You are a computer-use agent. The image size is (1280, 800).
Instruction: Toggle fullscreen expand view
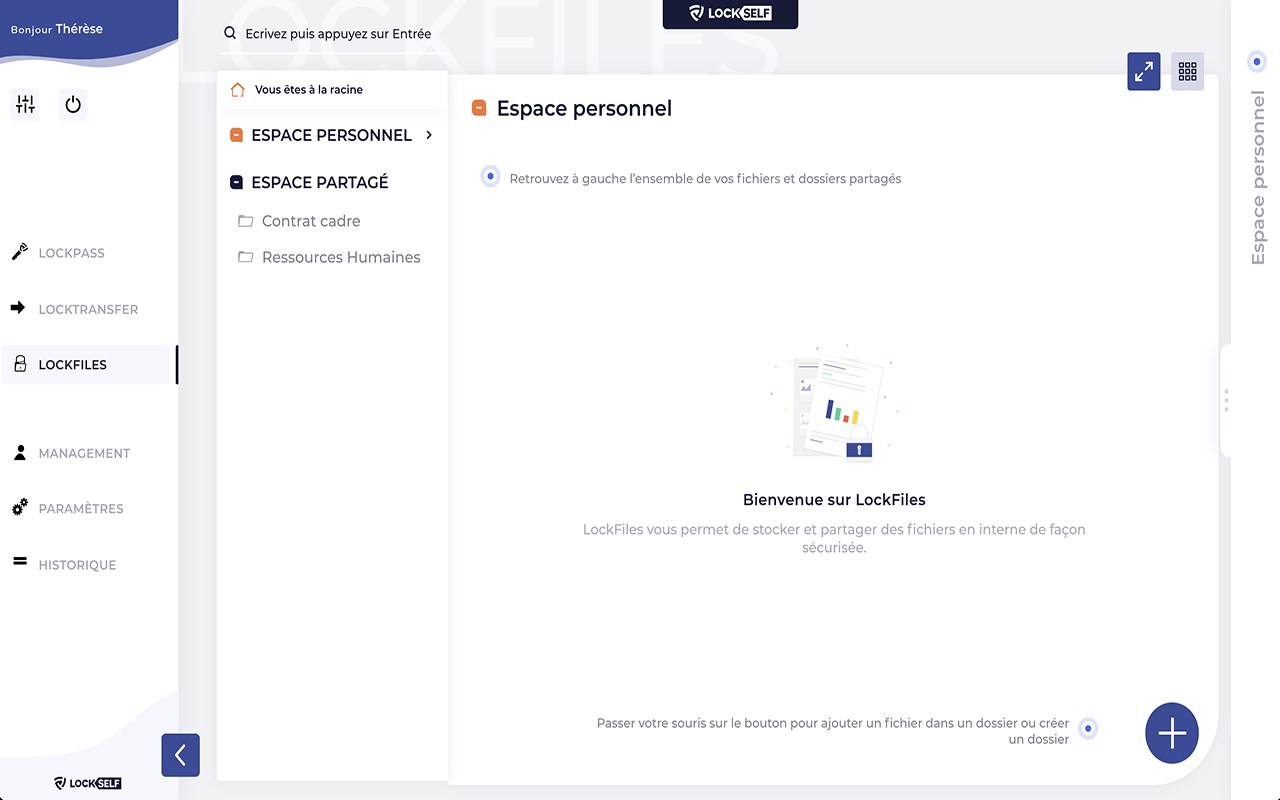pos(1144,71)
